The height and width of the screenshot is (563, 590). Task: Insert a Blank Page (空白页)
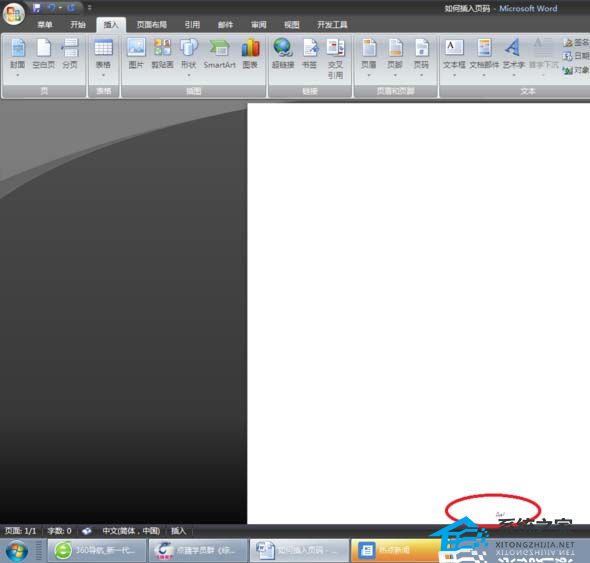[x=44, y=48]
